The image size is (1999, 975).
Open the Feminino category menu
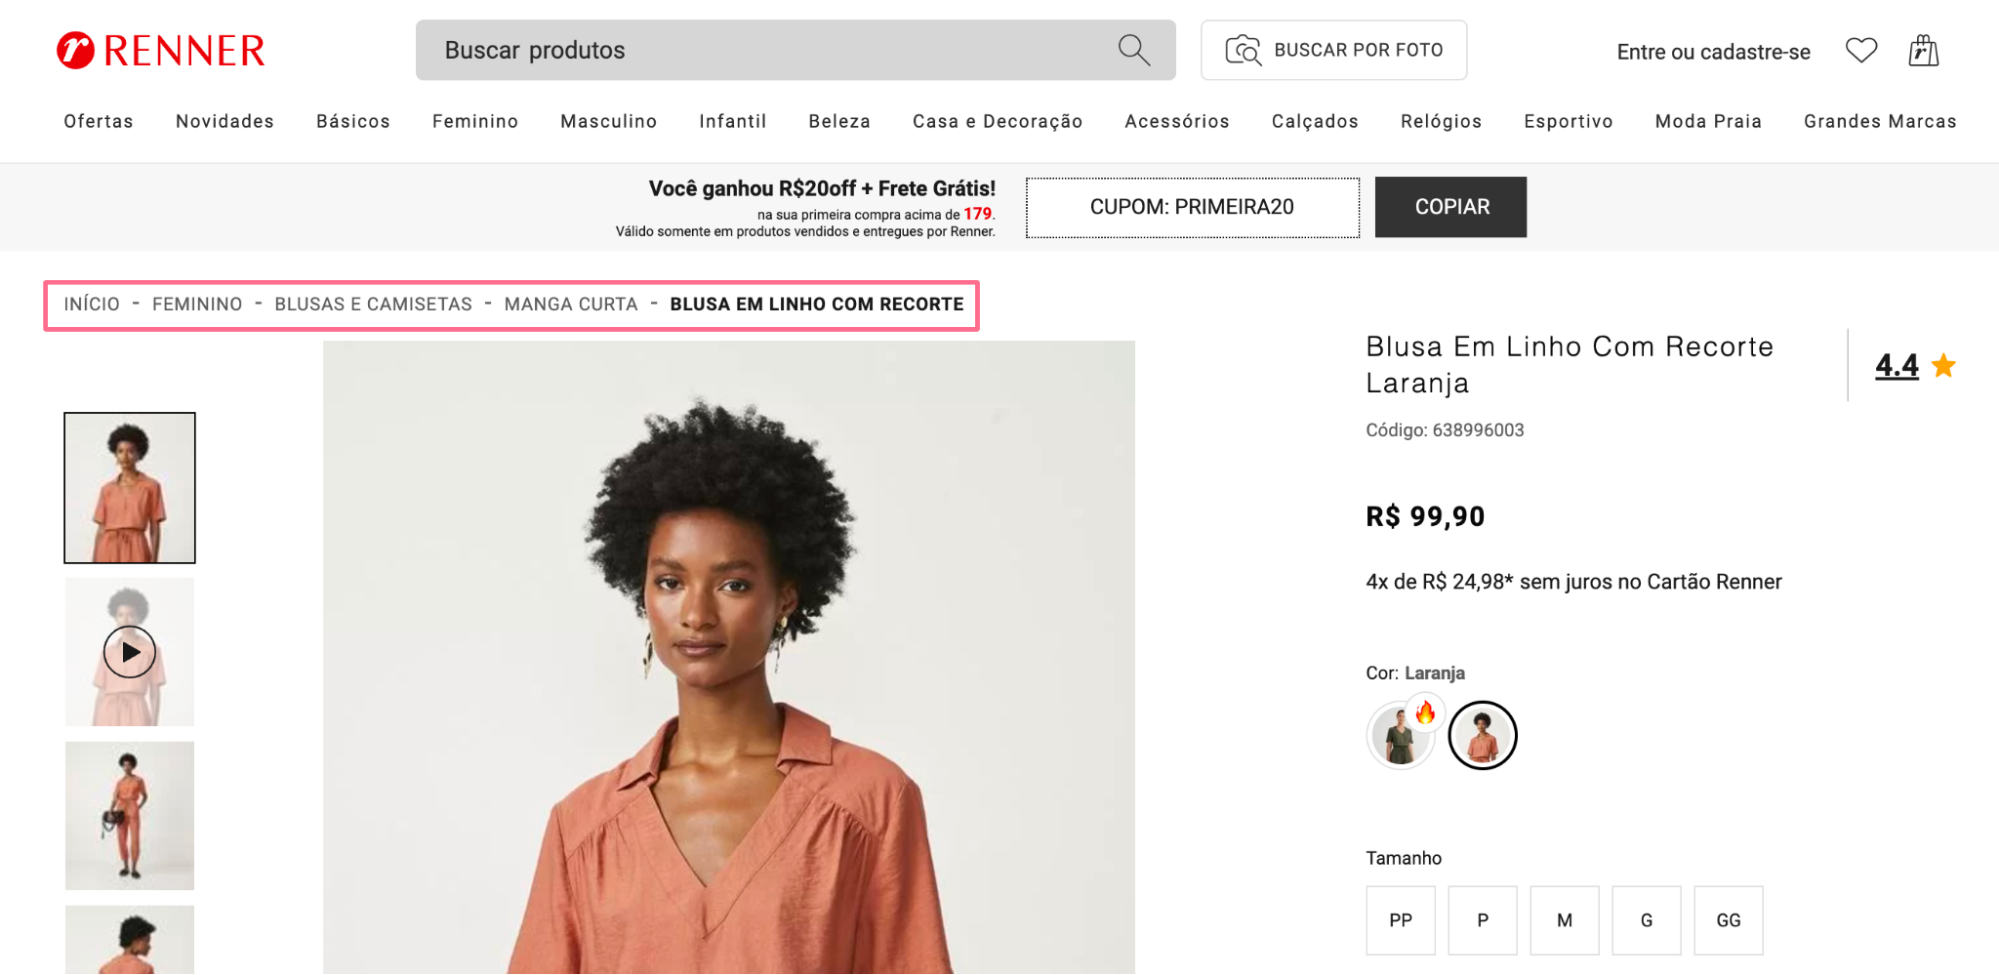point(474,121)
